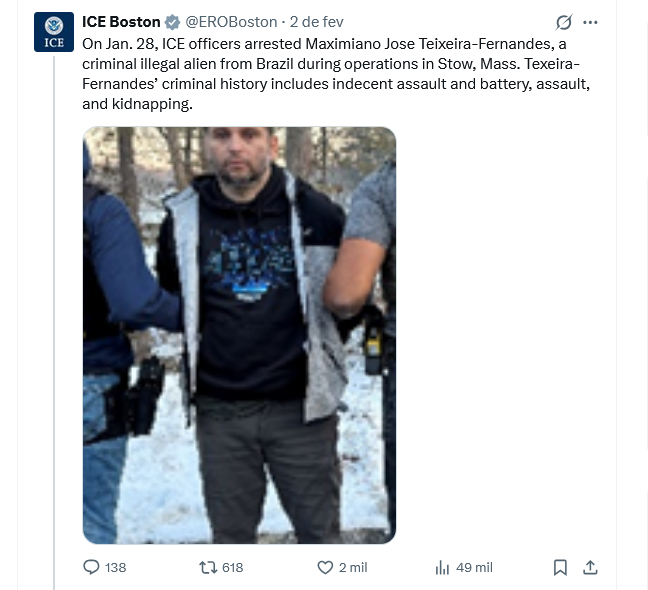Click the 49 mil views count
The image size is (648, 590).
tap(474, 568)
